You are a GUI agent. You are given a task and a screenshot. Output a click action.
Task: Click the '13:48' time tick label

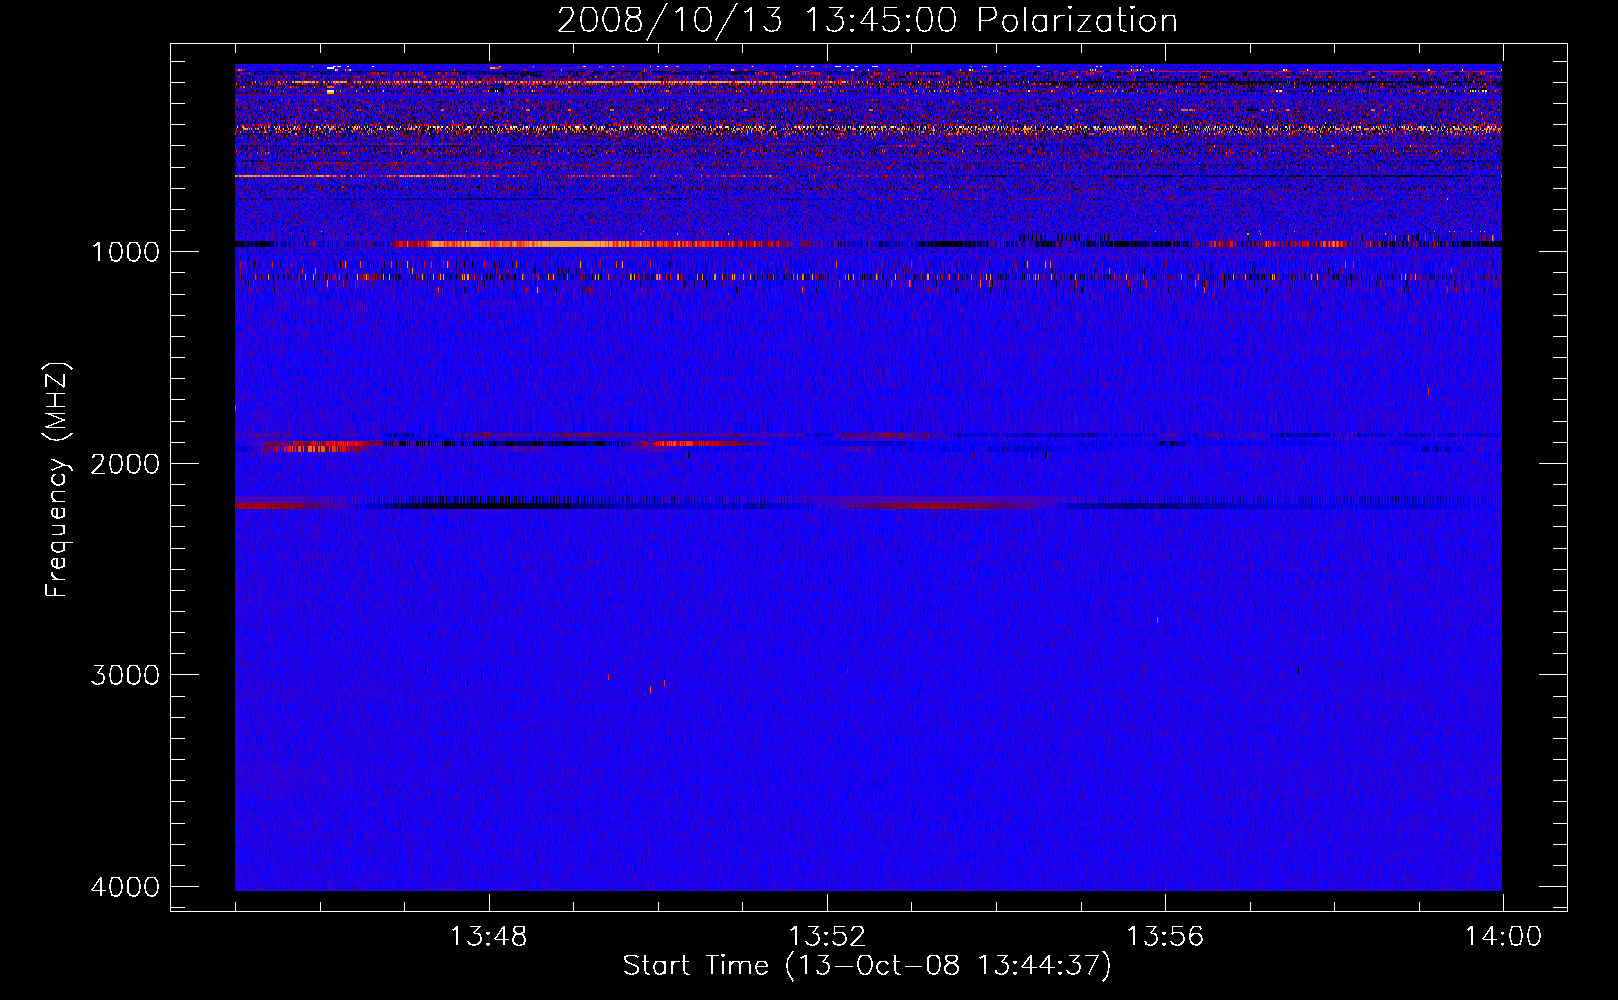[488, 937]
